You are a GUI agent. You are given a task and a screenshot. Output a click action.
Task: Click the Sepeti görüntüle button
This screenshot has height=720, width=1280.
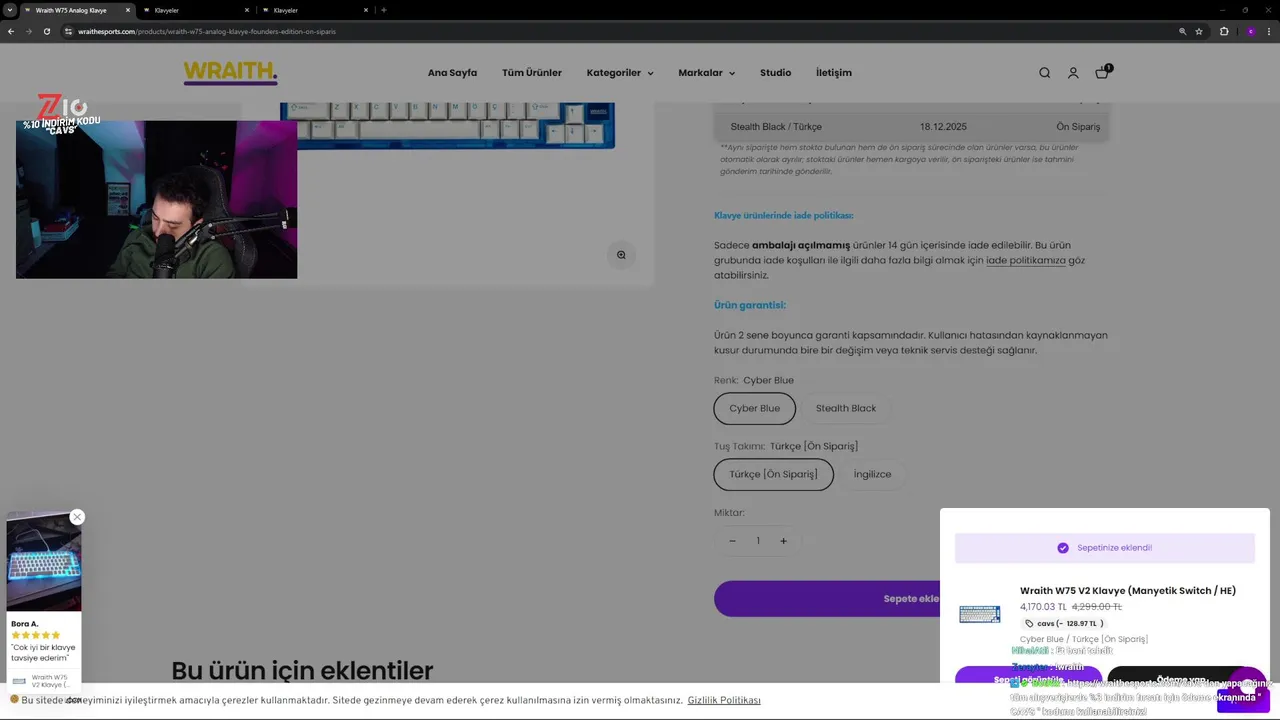tap(1028, 680)
